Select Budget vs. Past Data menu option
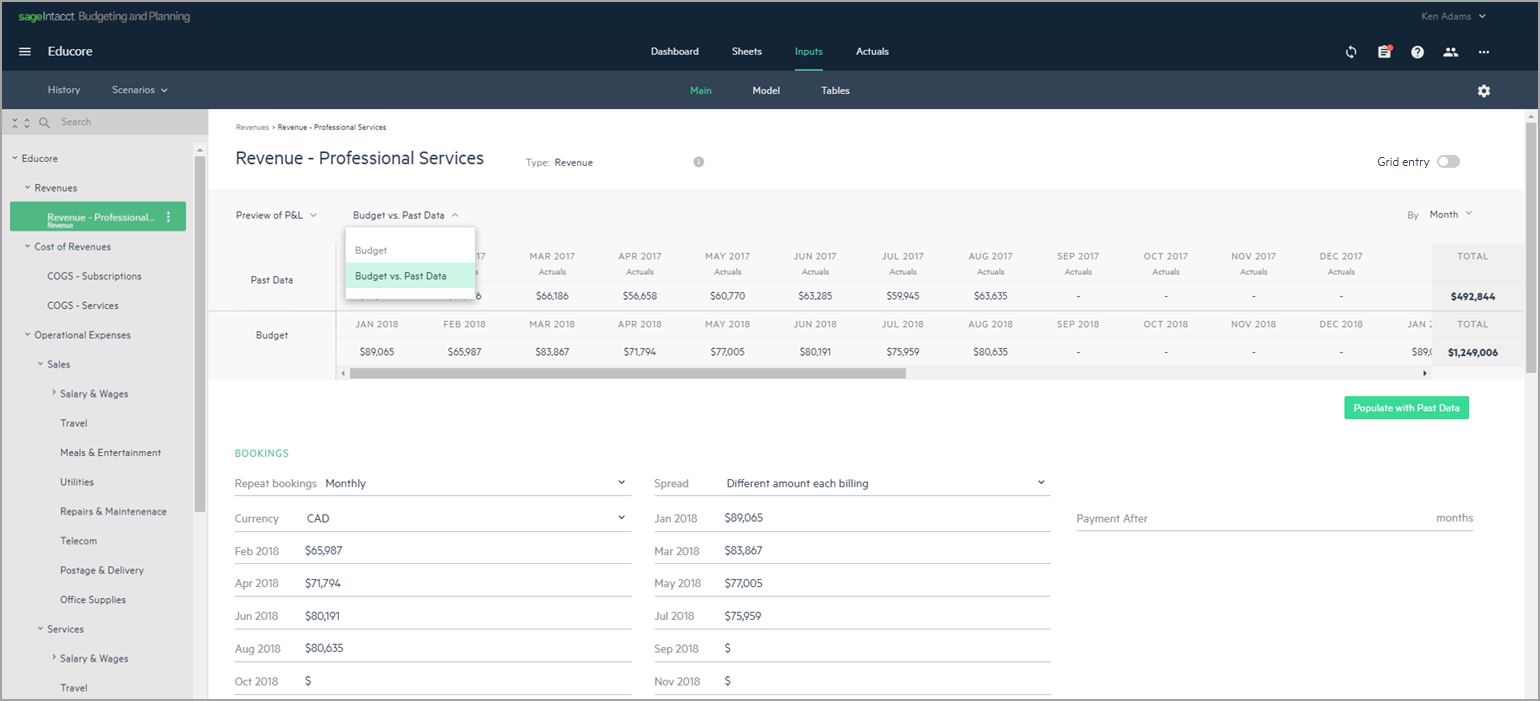 410,276
